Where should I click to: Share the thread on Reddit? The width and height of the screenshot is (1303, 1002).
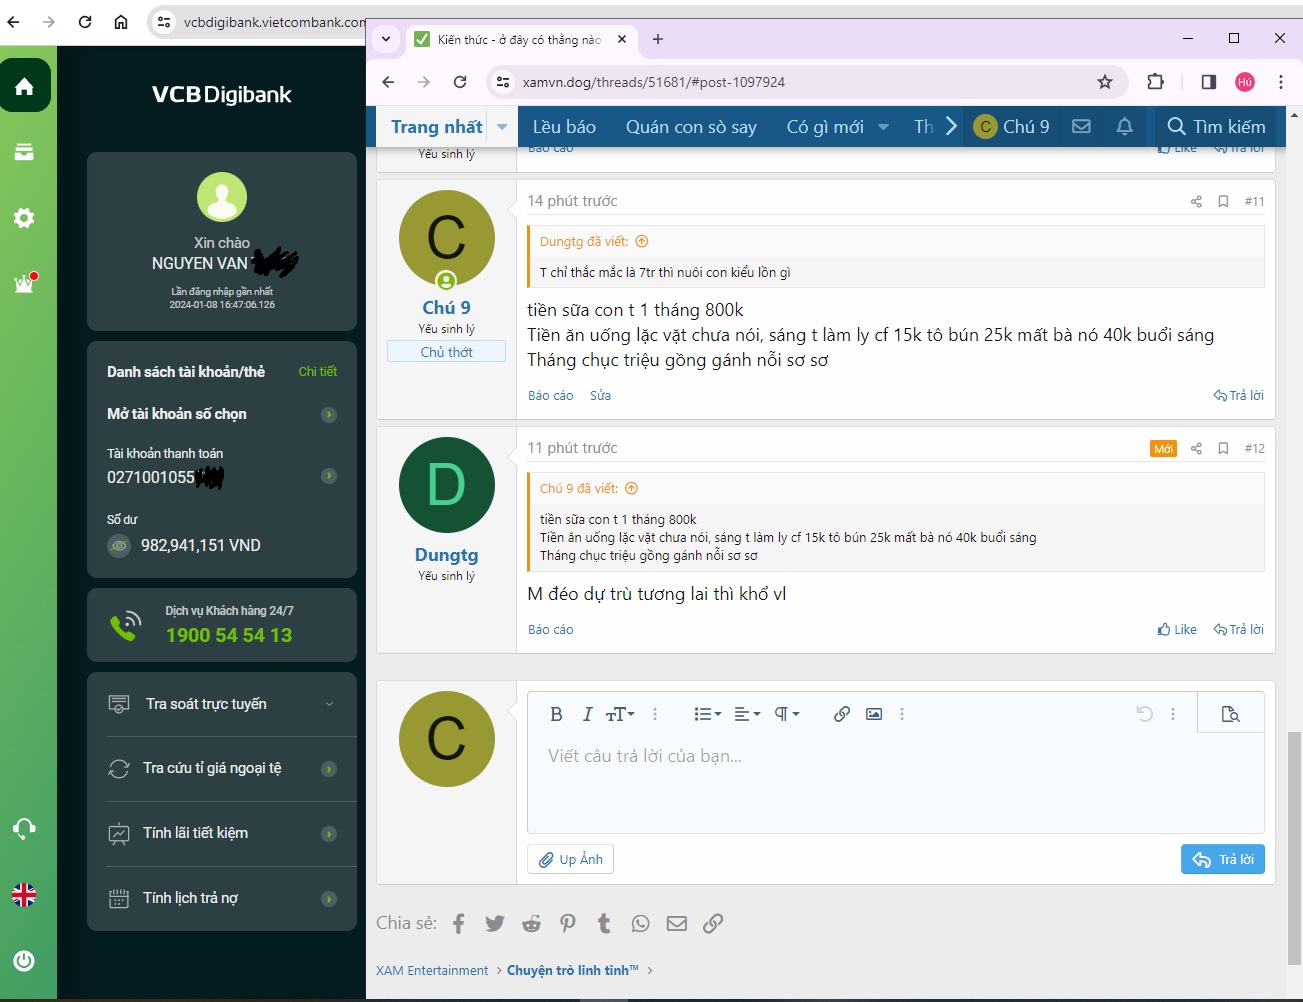(531, 923)
